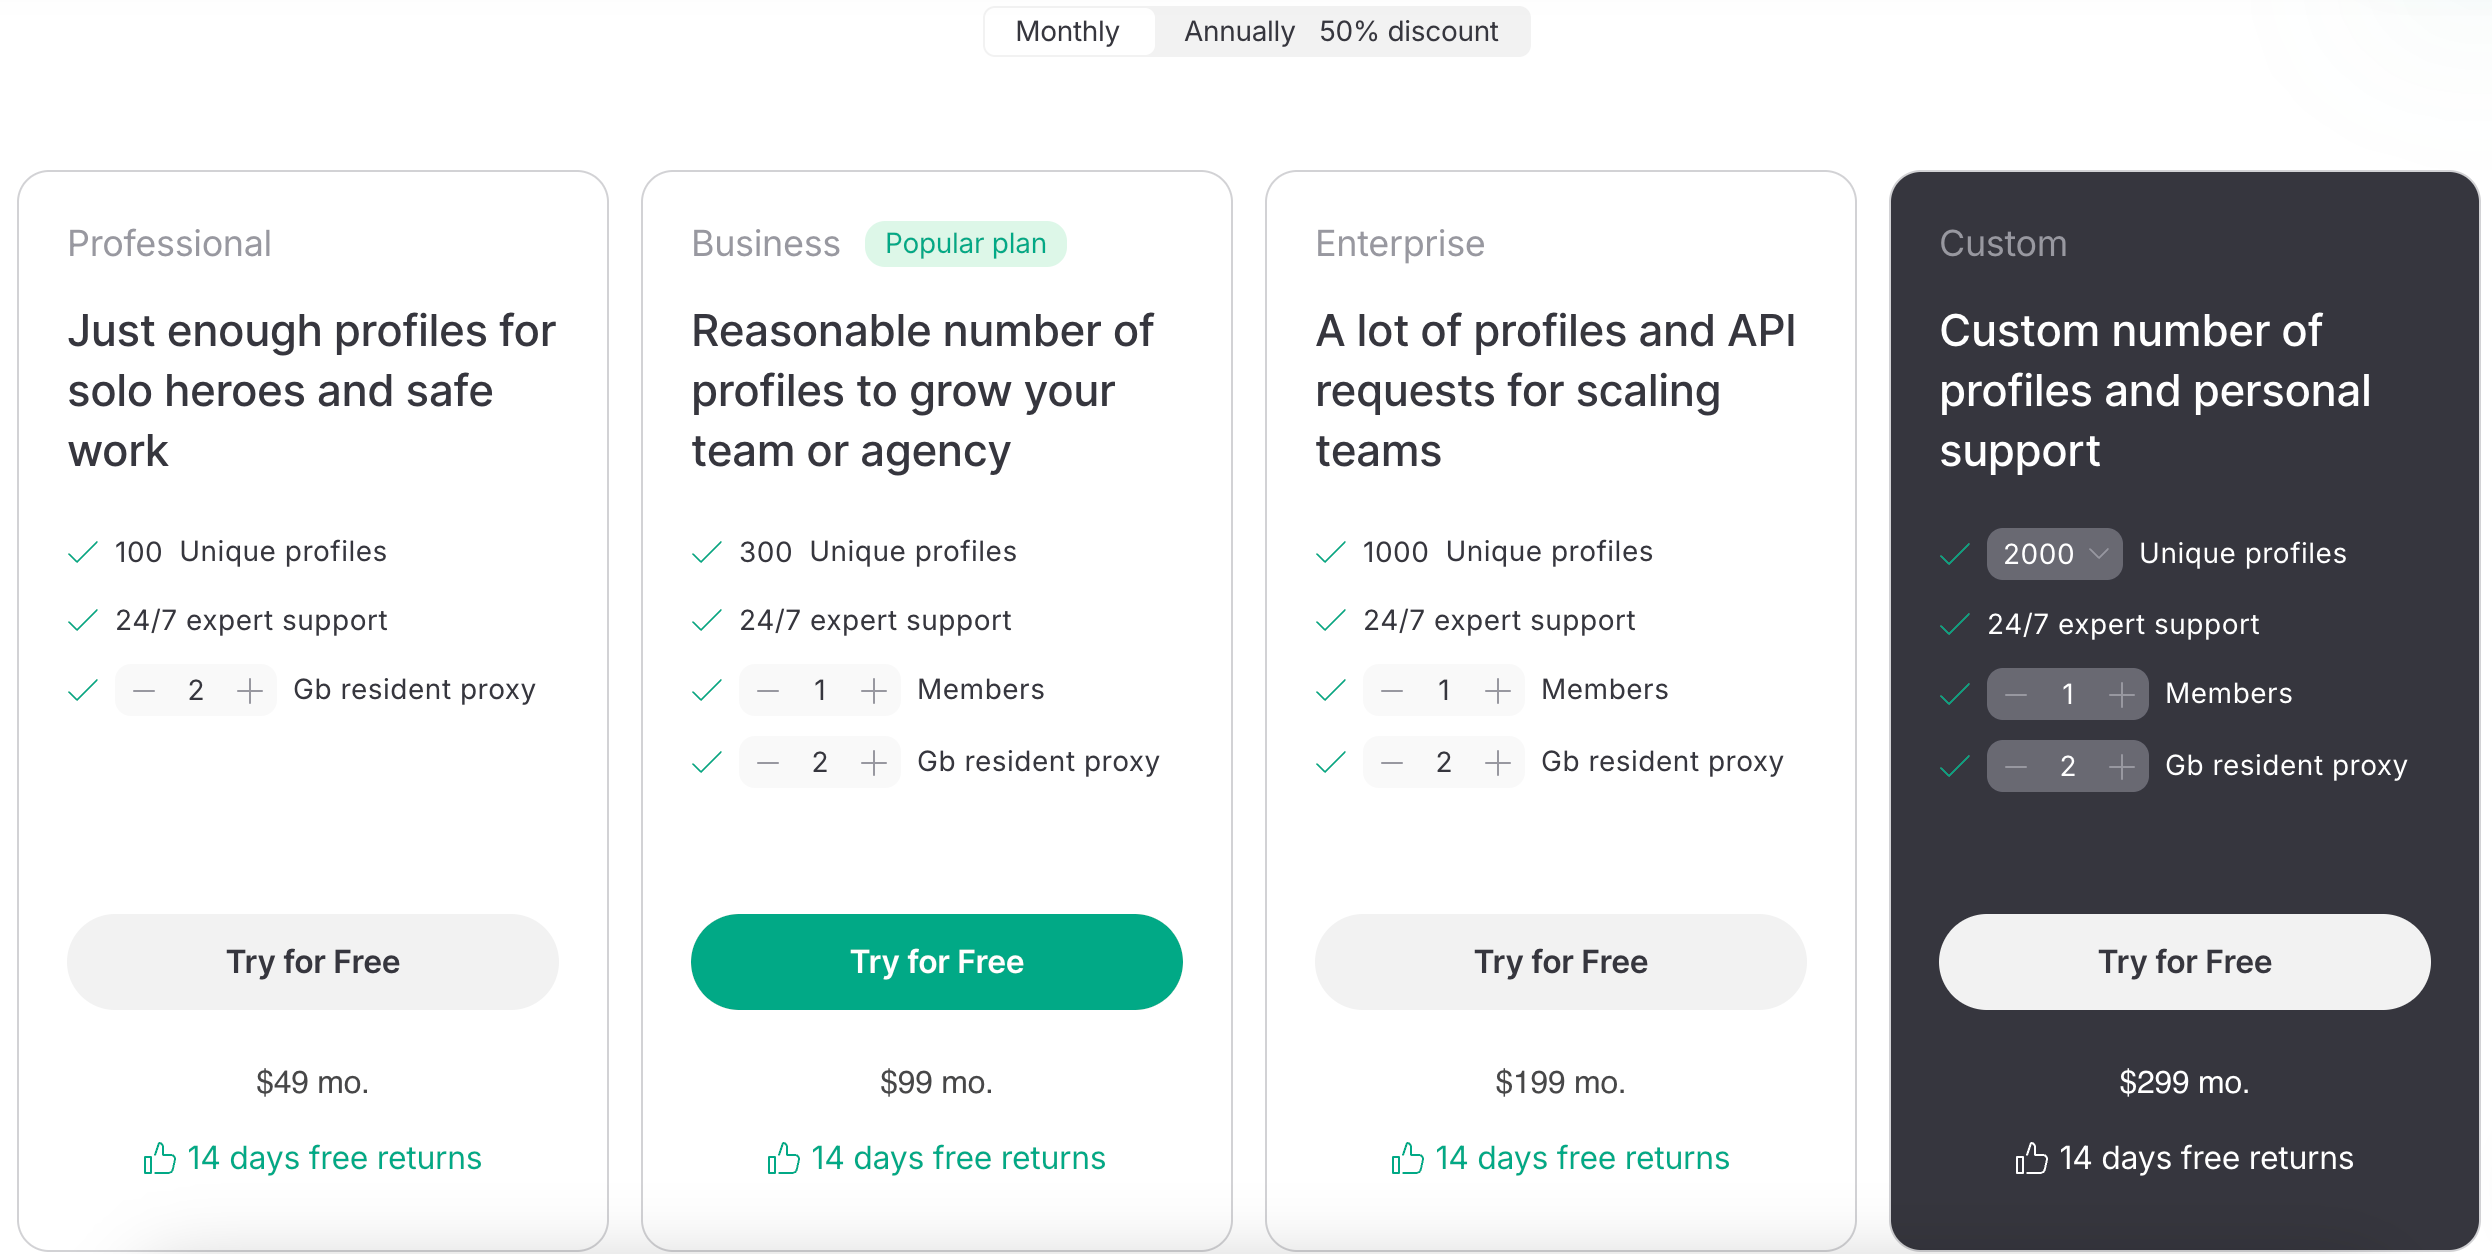The width and height of the screenshot is (2492, 1254).
Task: Click minus for Enterprise plan Members
Action: click(x=1392, y=690)
